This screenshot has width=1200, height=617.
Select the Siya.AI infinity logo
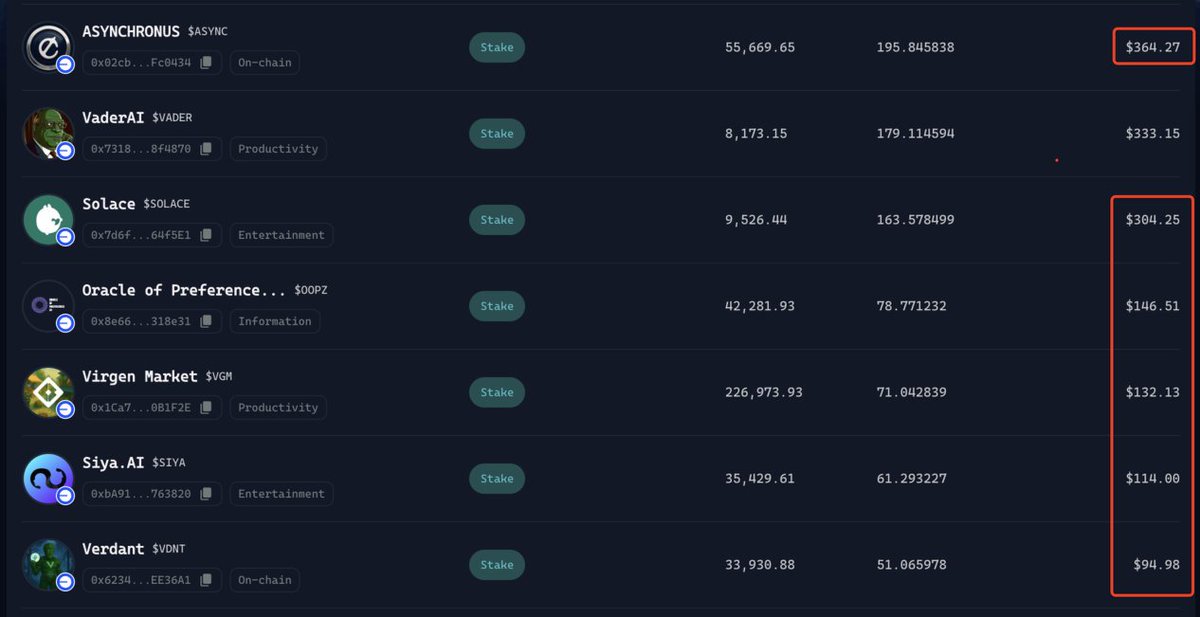coord(48,478)
